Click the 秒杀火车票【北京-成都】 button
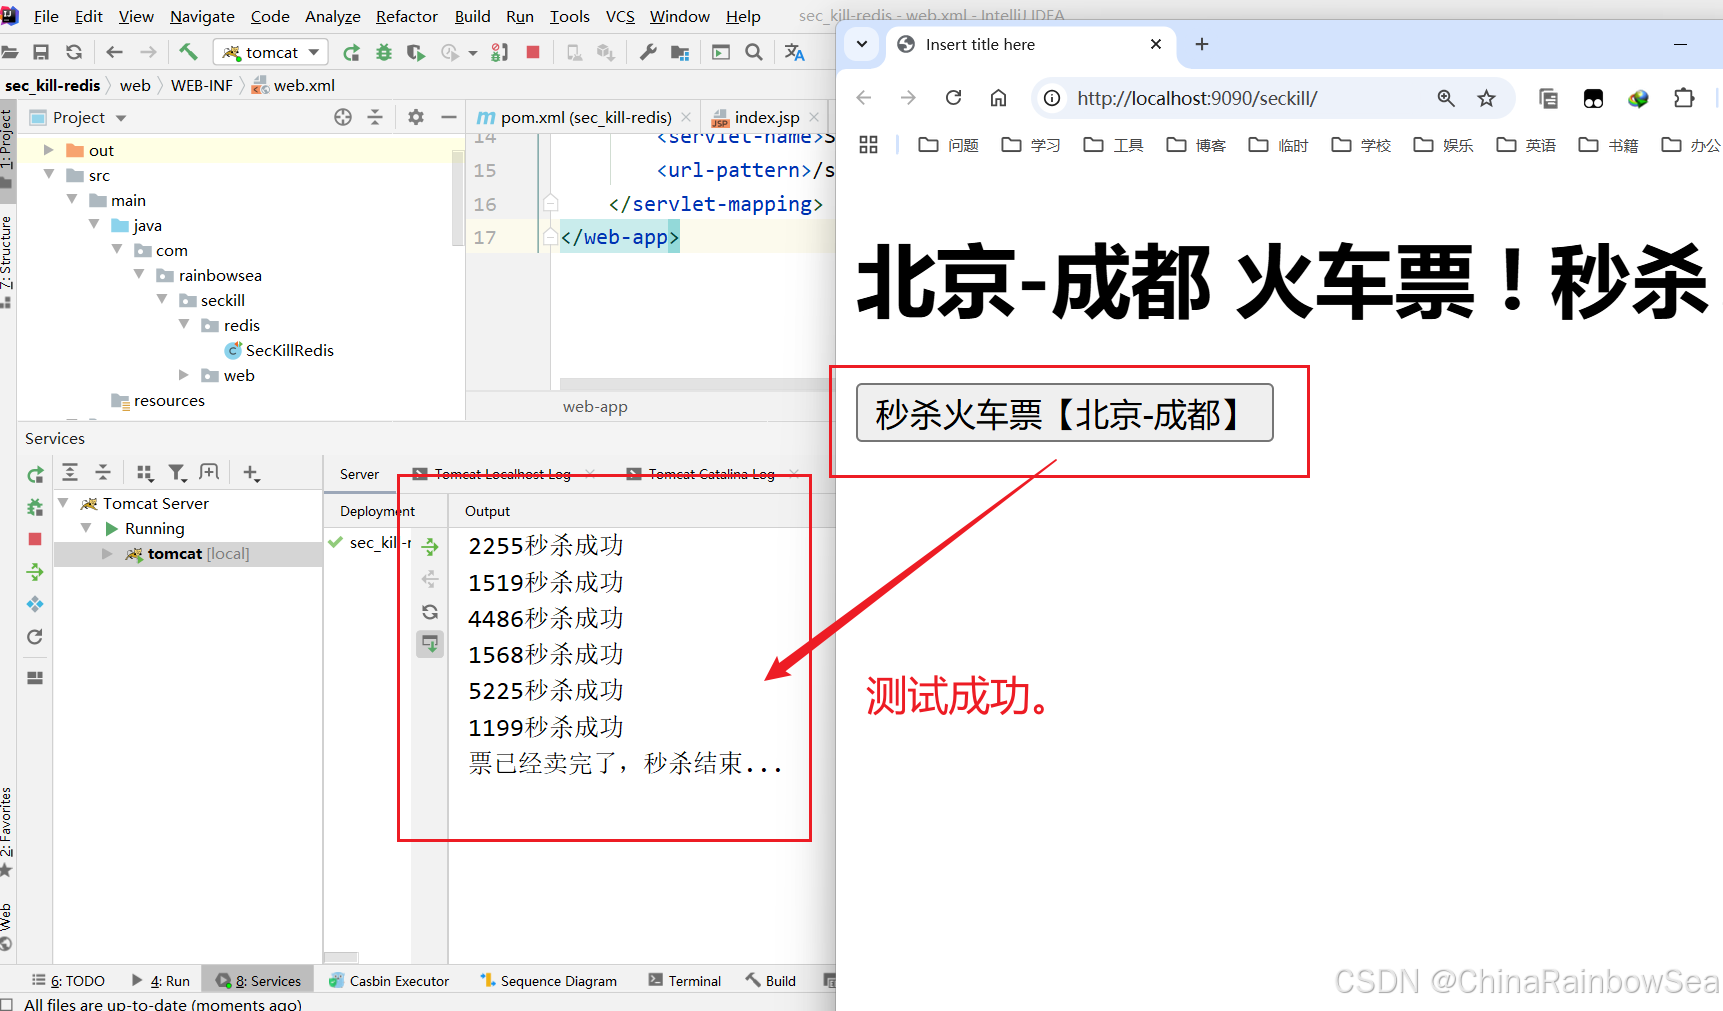 [1064, 413]
